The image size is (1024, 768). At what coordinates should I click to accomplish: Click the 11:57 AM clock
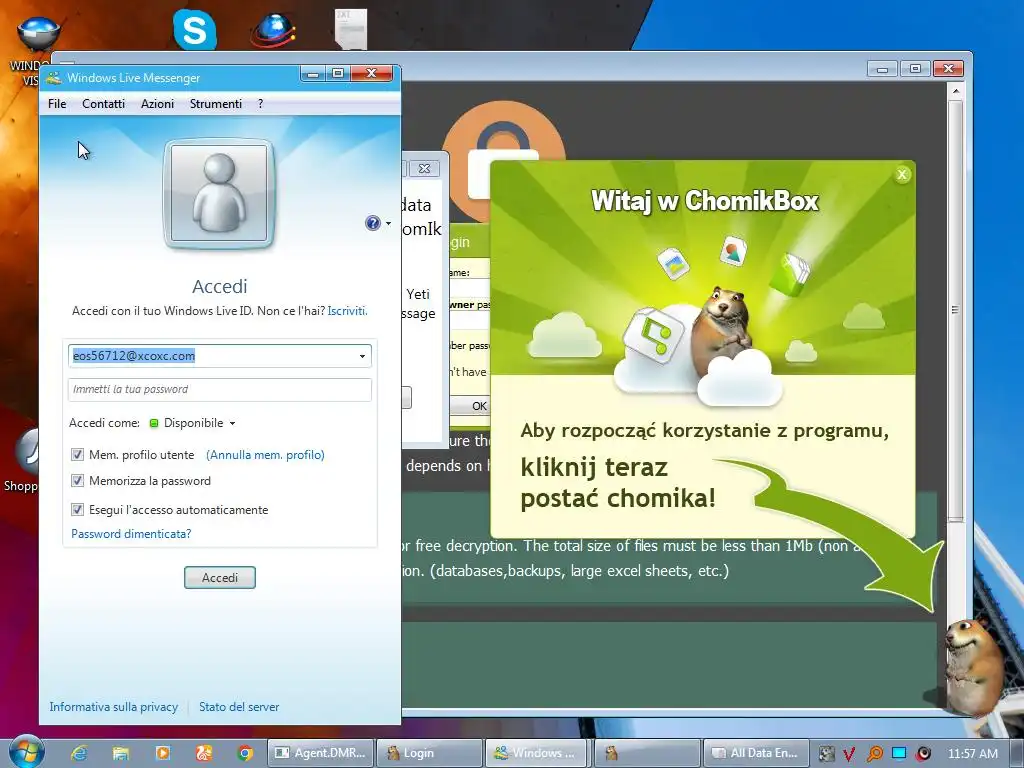pyautogui.click(x=972, y=754)
